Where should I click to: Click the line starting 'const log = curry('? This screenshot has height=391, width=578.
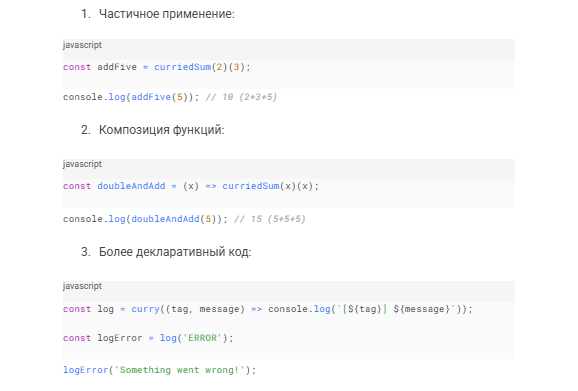[268, 309]
